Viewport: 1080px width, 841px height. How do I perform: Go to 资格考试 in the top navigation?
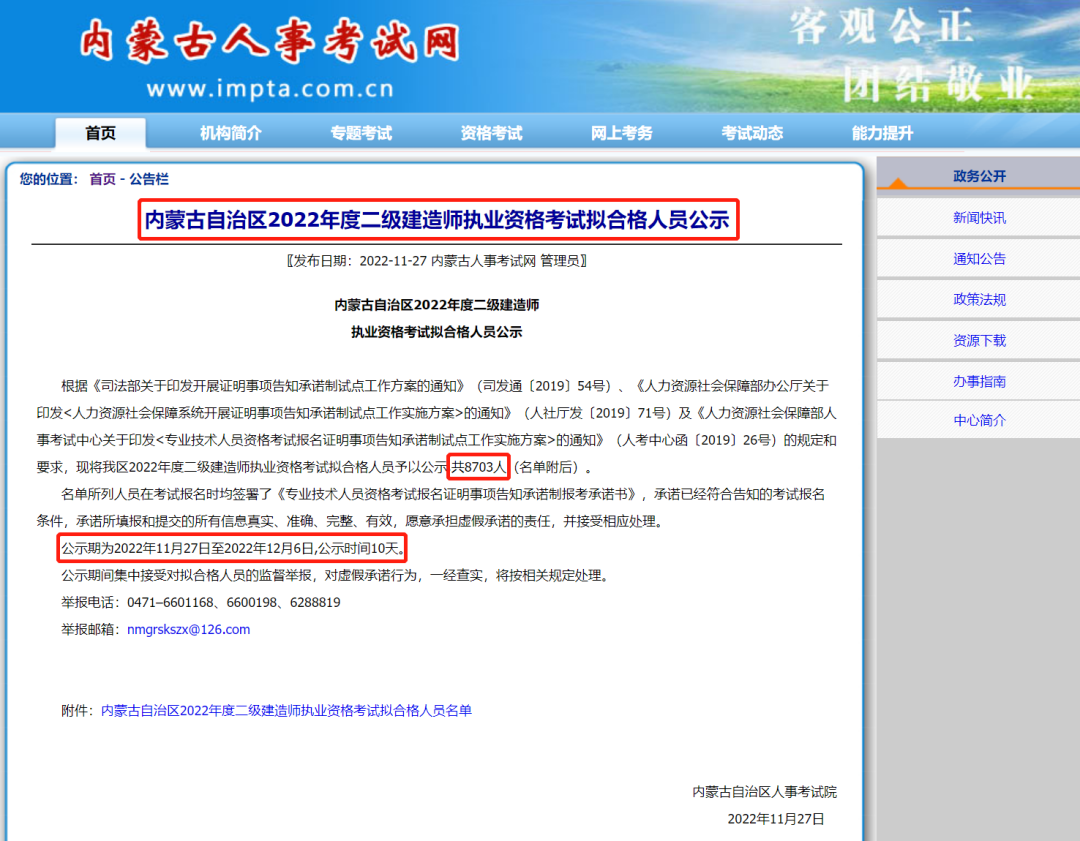tap(491, 133)
